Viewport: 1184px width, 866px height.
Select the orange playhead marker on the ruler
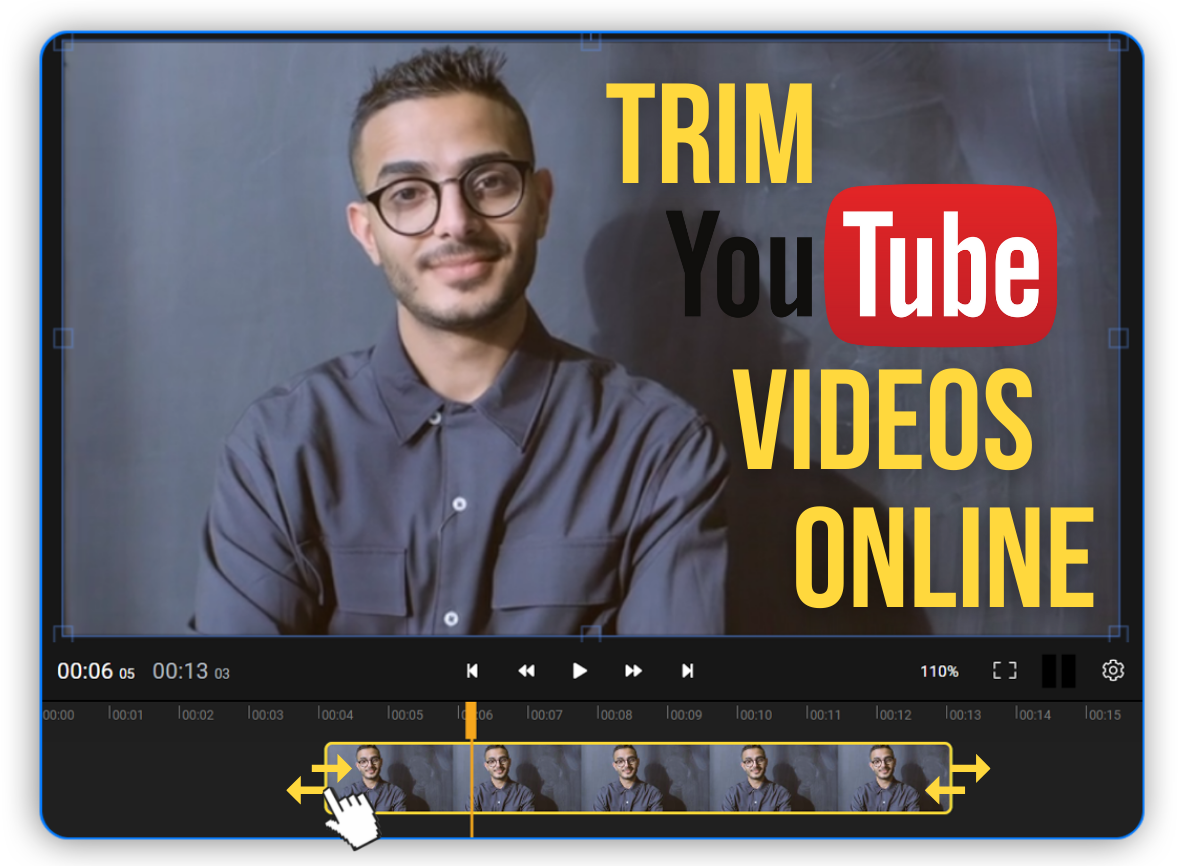click(x=470, y=720)
